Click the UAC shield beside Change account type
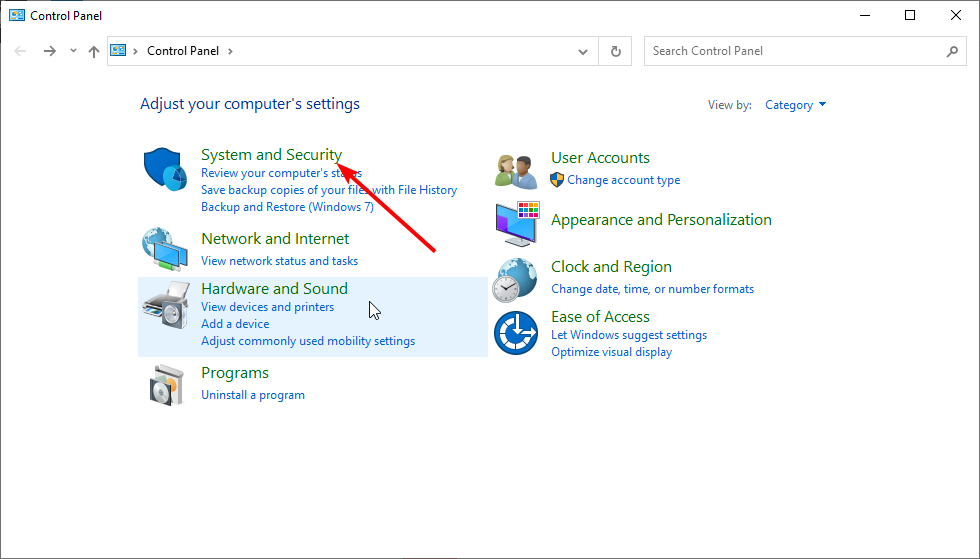 tap(557, 180)
